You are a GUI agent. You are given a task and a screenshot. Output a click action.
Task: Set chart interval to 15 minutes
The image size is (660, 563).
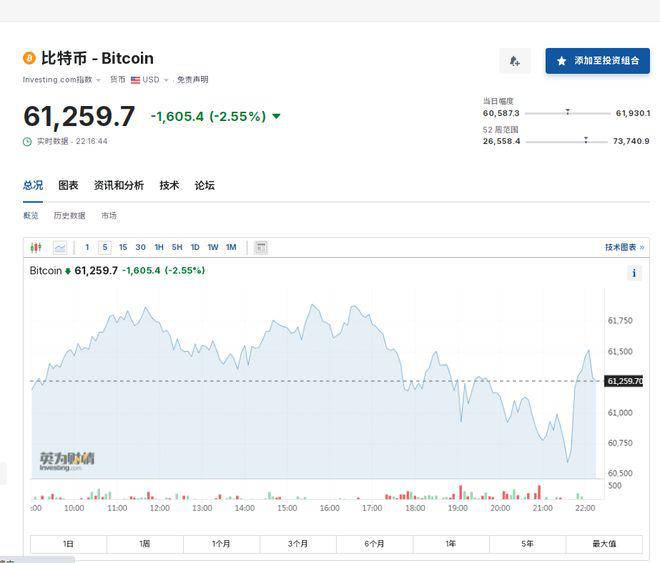pos(123,247)
